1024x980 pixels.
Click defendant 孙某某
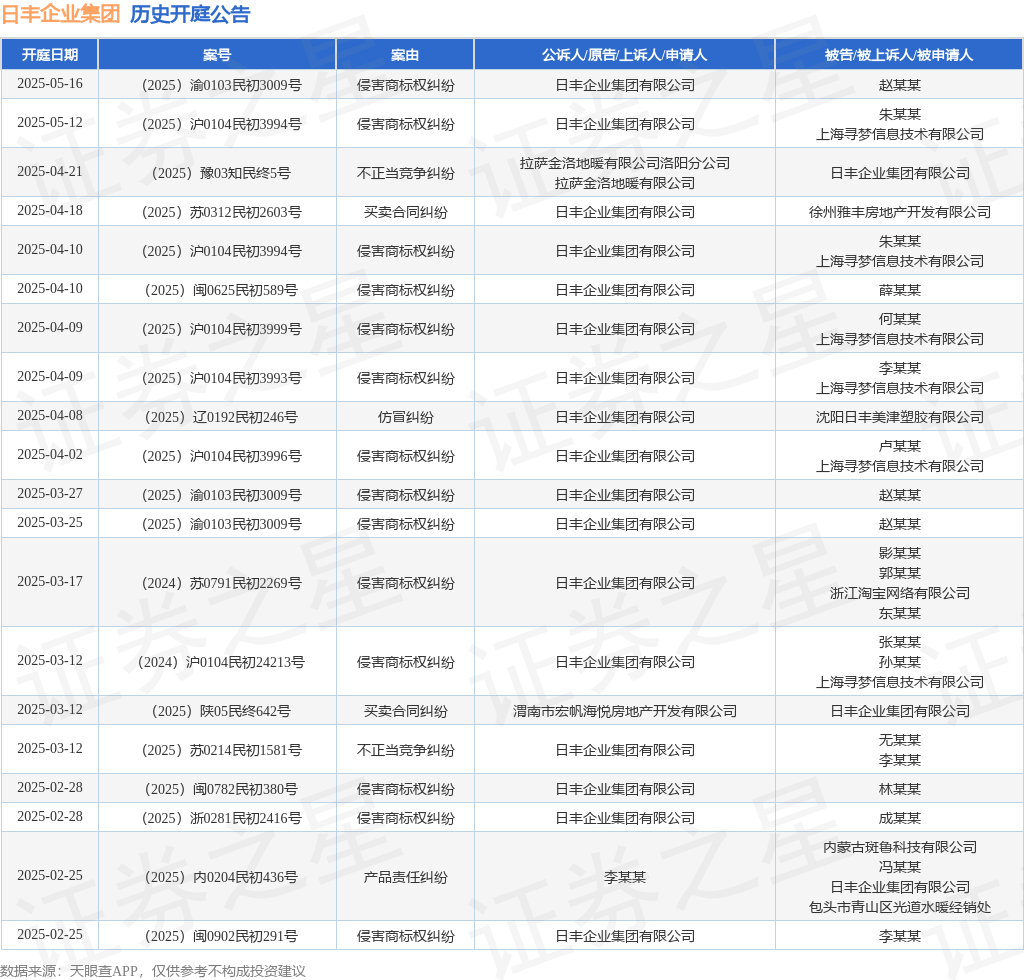[x=899, y=662]
